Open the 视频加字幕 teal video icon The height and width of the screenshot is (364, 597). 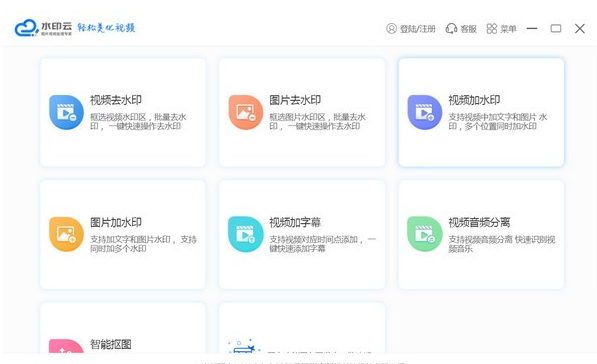pyautogui.click(x=246, y=234)
